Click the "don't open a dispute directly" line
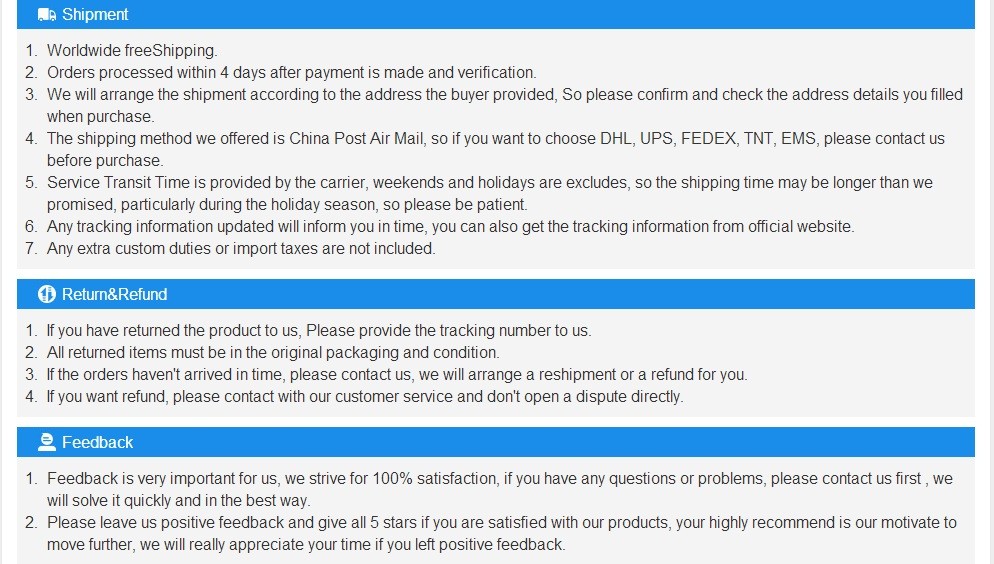This screenshot has height=564, width=994. [365, 396]
